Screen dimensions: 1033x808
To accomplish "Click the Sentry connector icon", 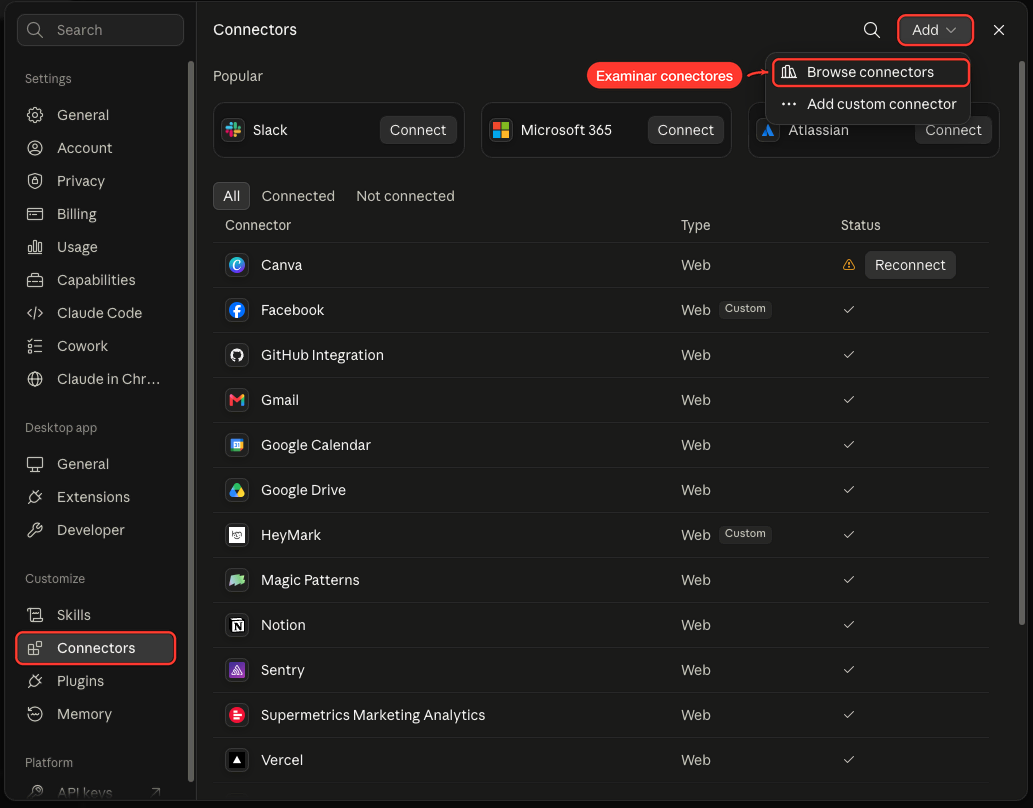I will [237, 670].
